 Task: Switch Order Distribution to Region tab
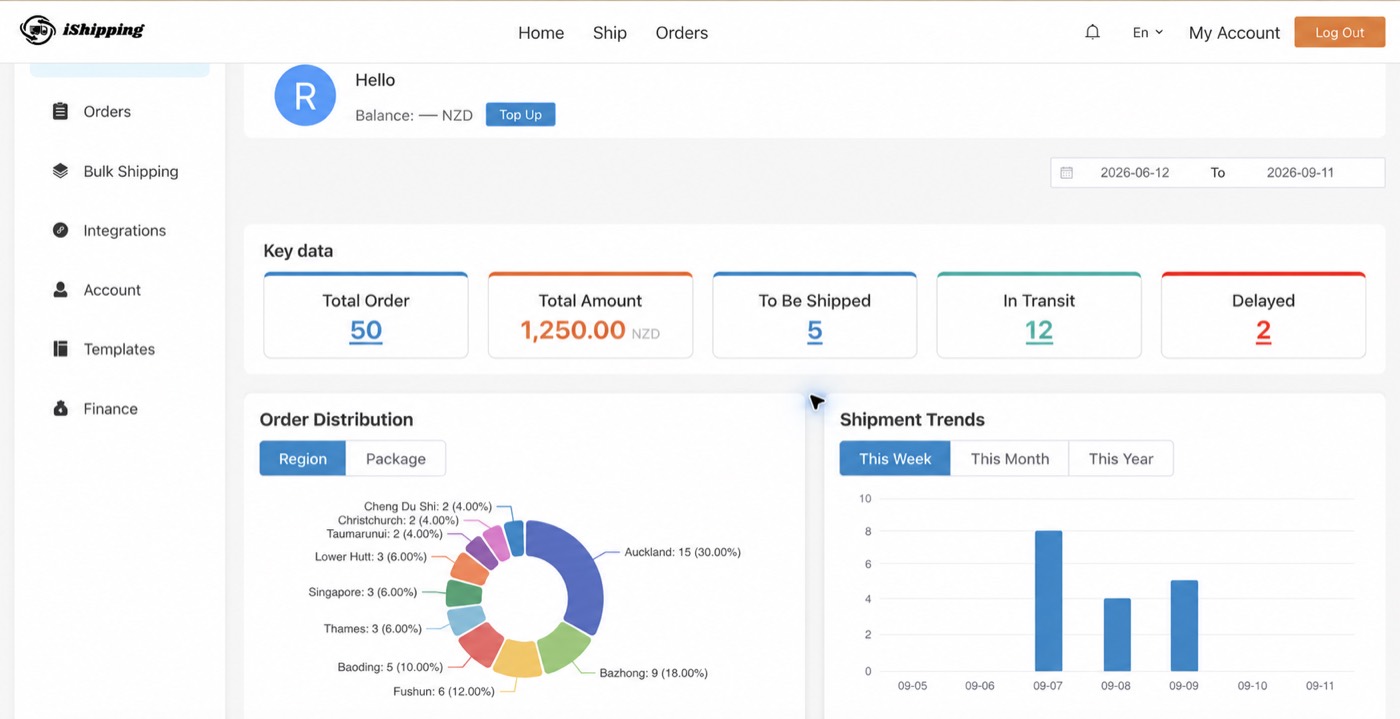[x=303, y=458]
